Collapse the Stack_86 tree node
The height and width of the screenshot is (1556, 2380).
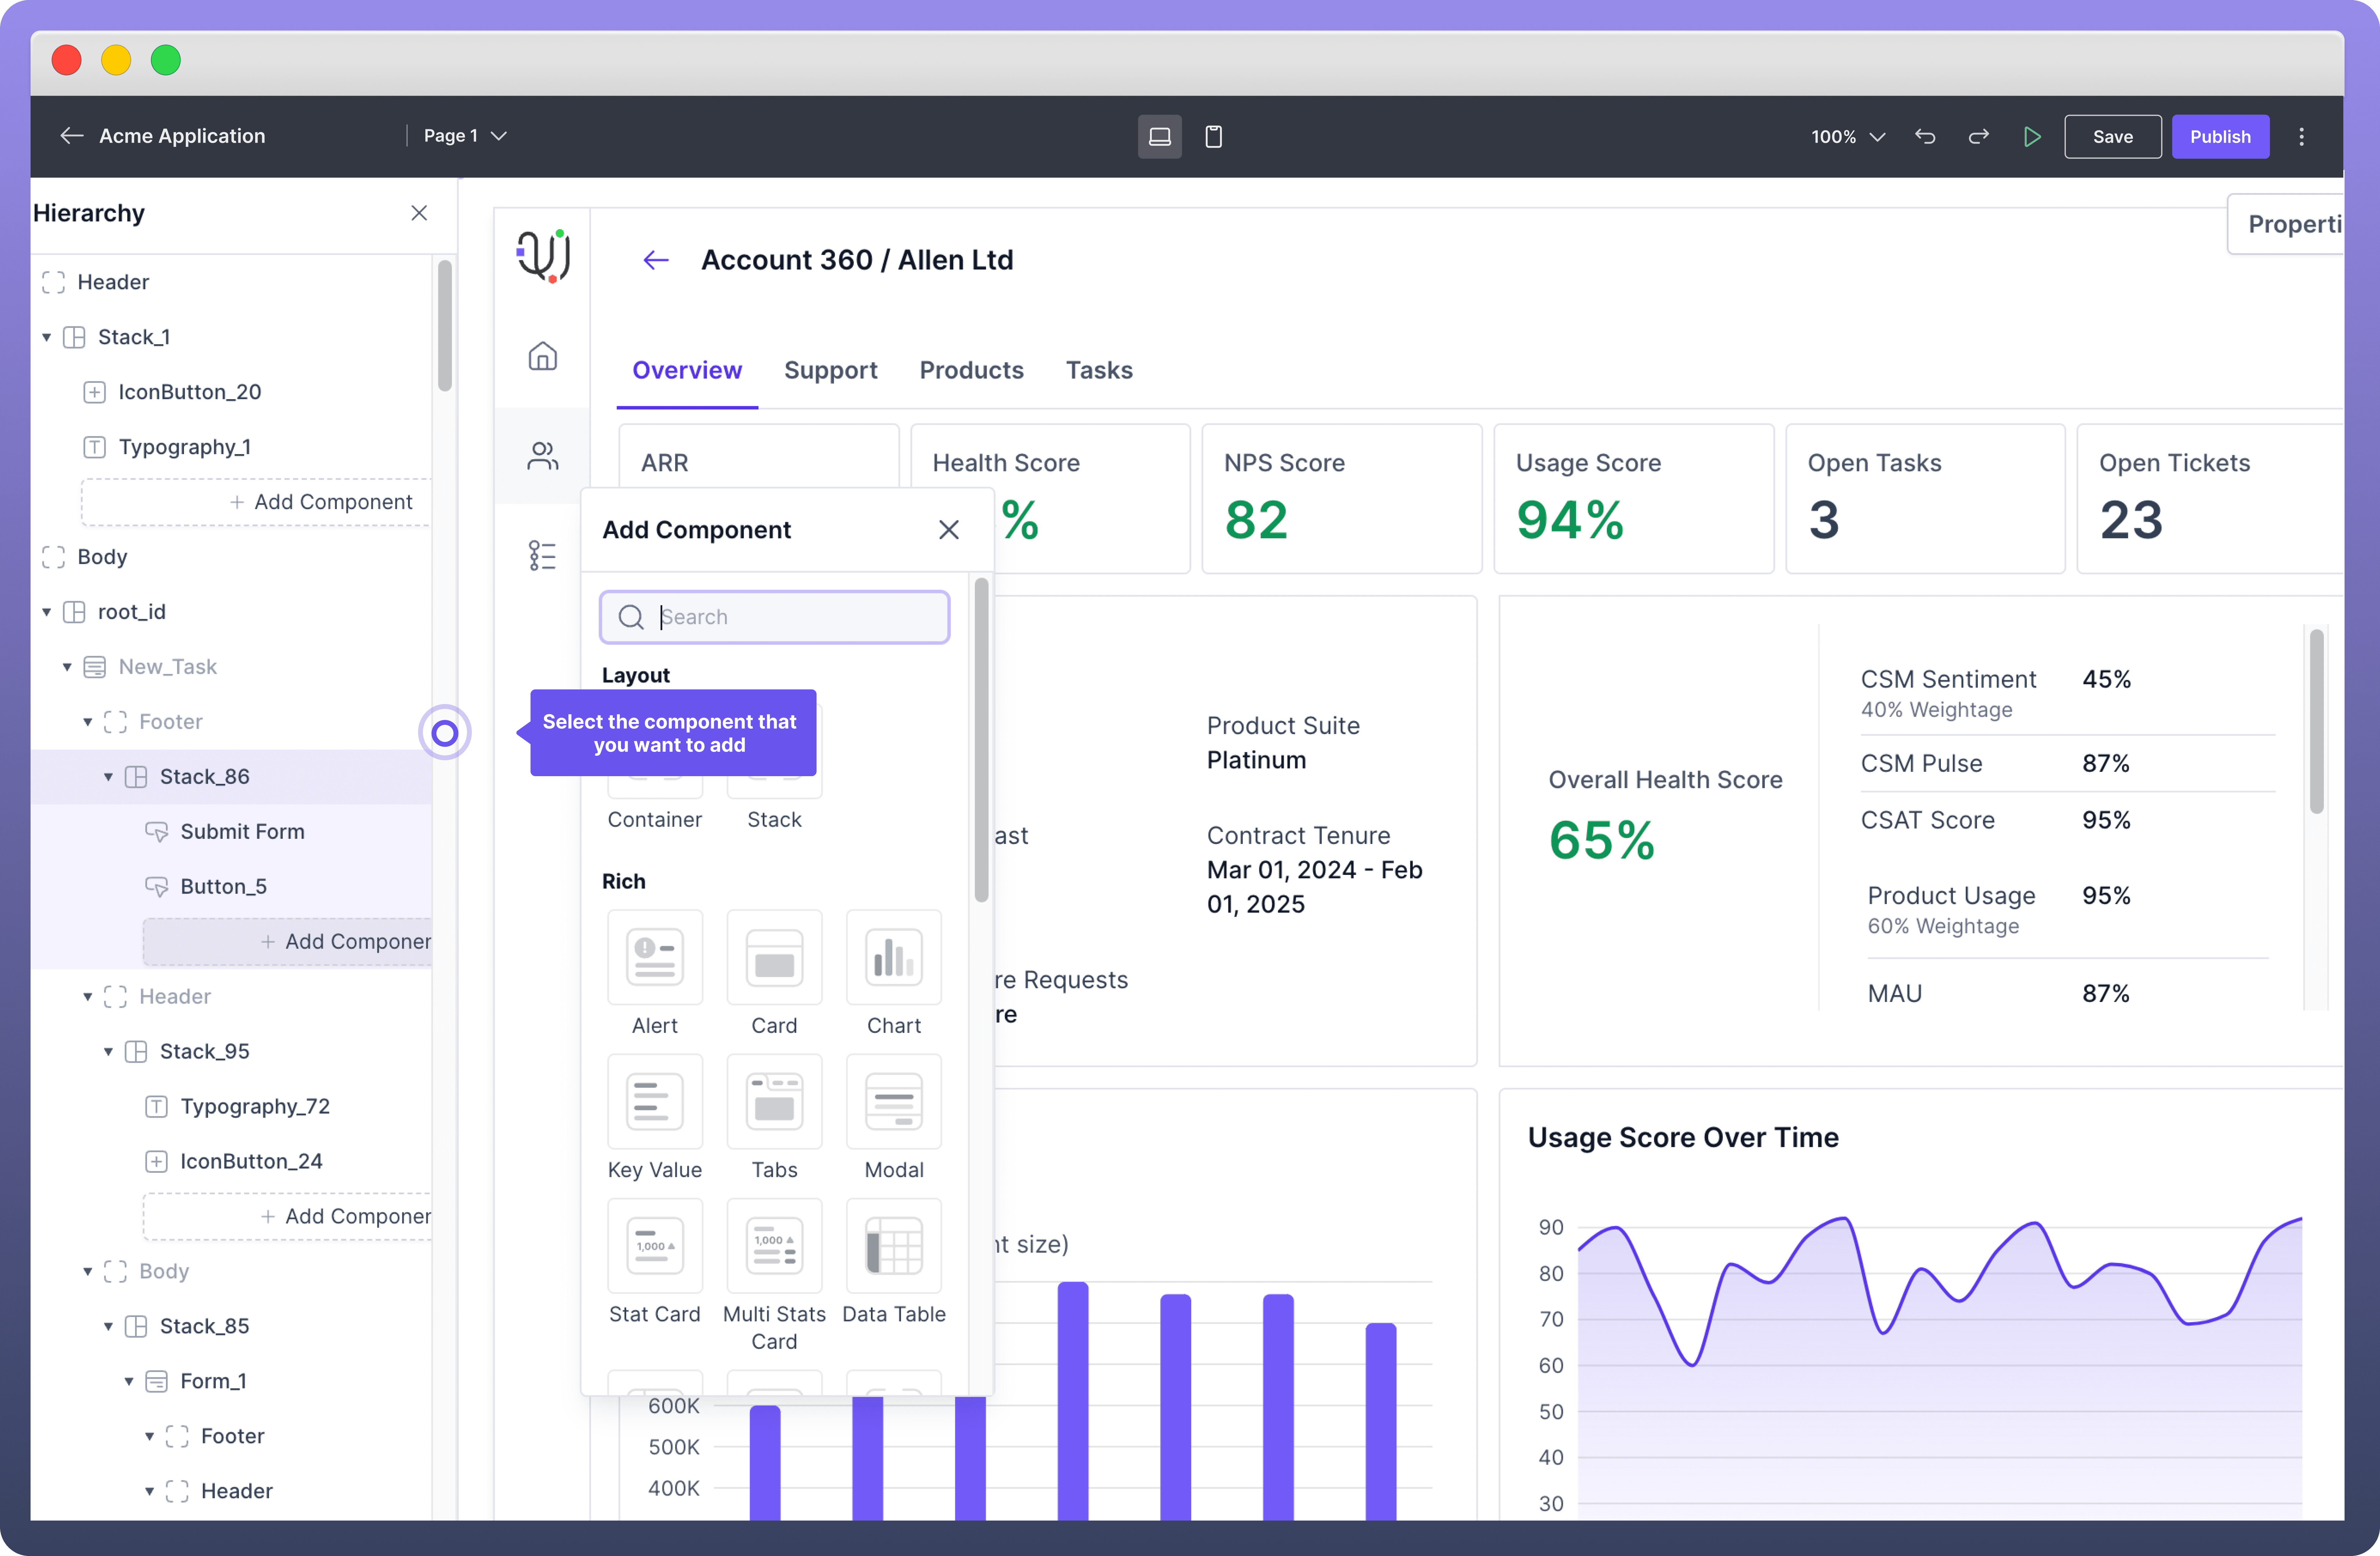(x=108, y=777)
